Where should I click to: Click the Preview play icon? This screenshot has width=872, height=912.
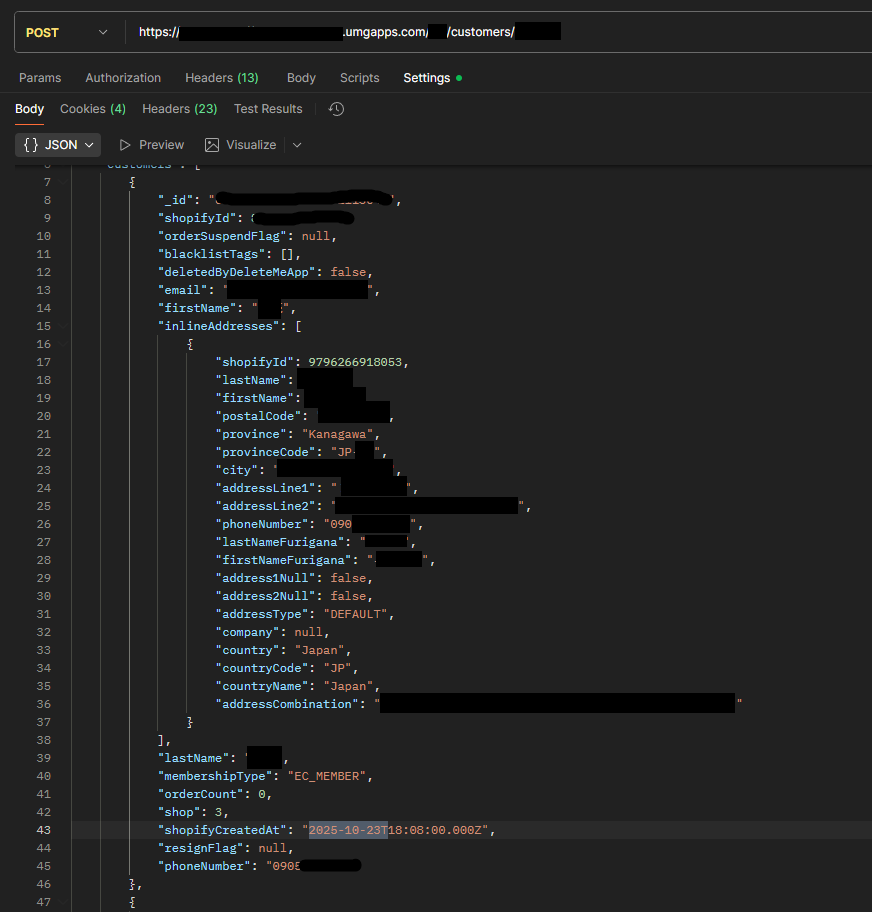(125, 145)
